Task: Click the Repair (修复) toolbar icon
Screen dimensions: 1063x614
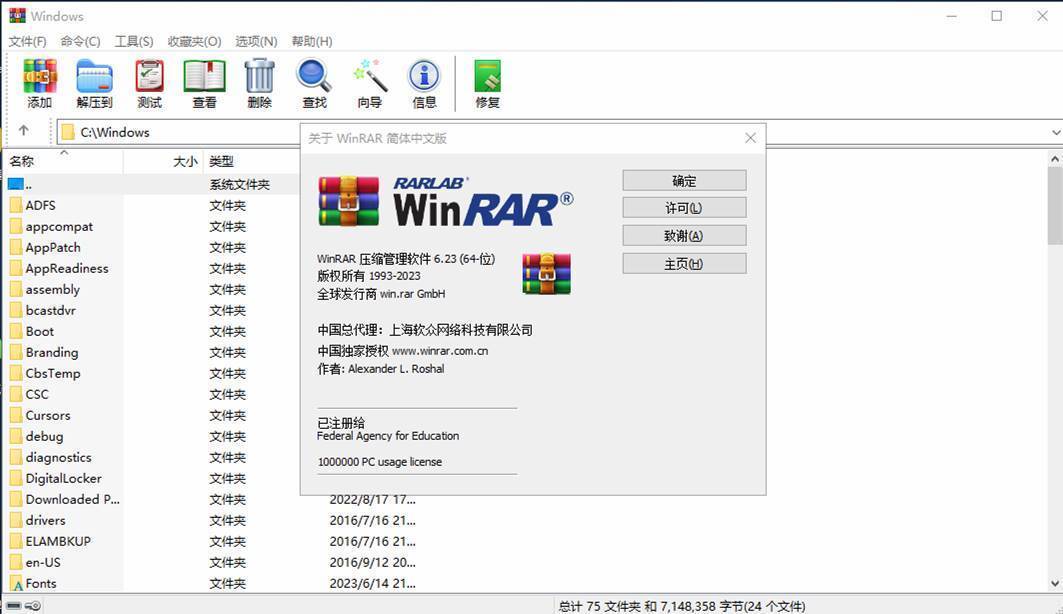Action: coord(487,83)
